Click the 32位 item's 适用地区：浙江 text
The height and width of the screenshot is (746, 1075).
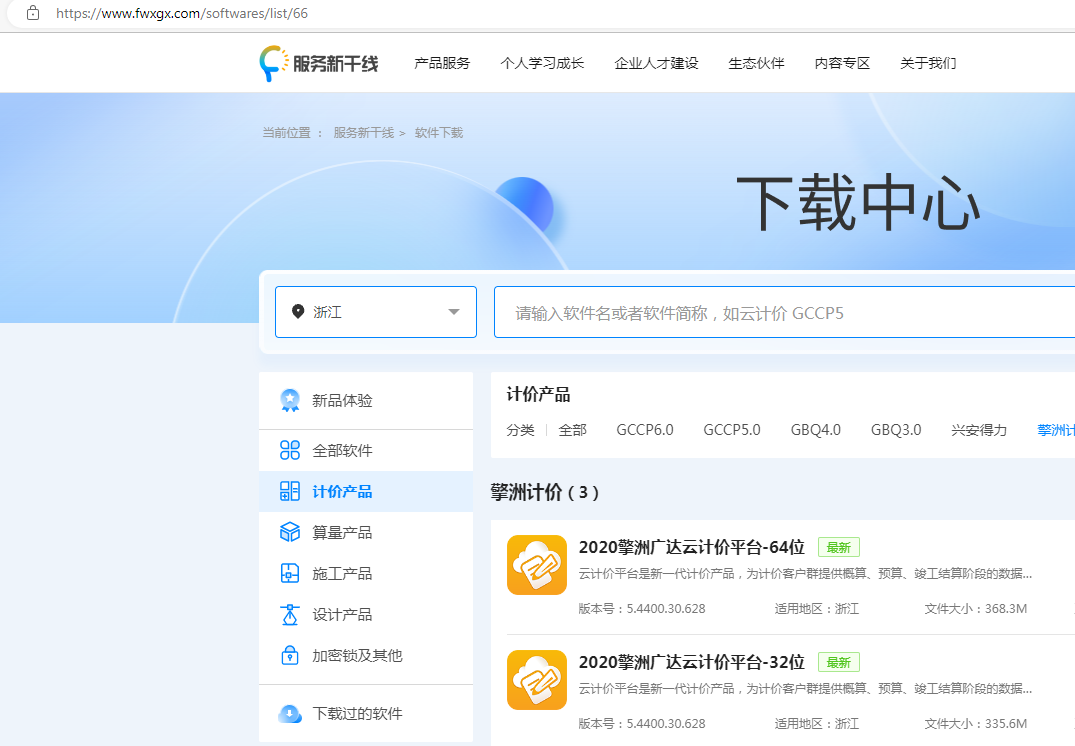[817, 724]
